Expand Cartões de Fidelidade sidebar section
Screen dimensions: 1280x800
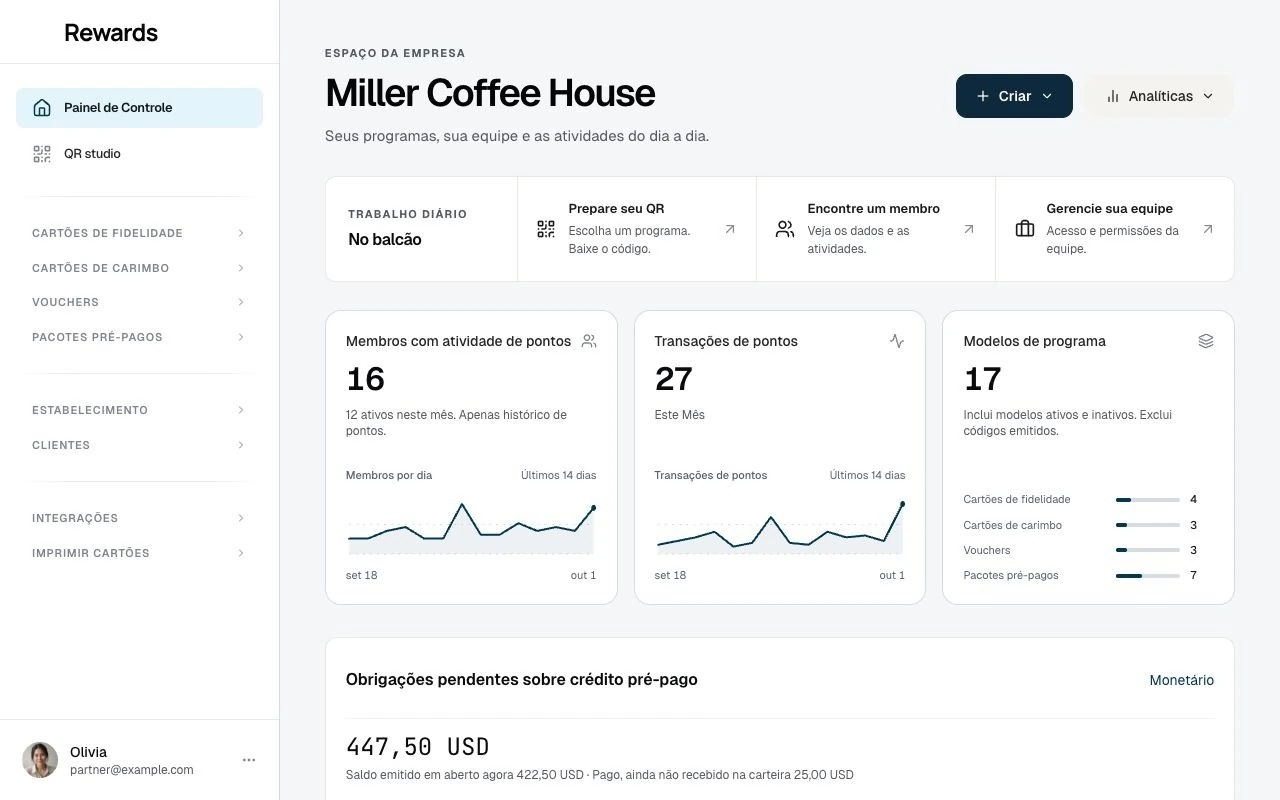(x=139, y=233)
